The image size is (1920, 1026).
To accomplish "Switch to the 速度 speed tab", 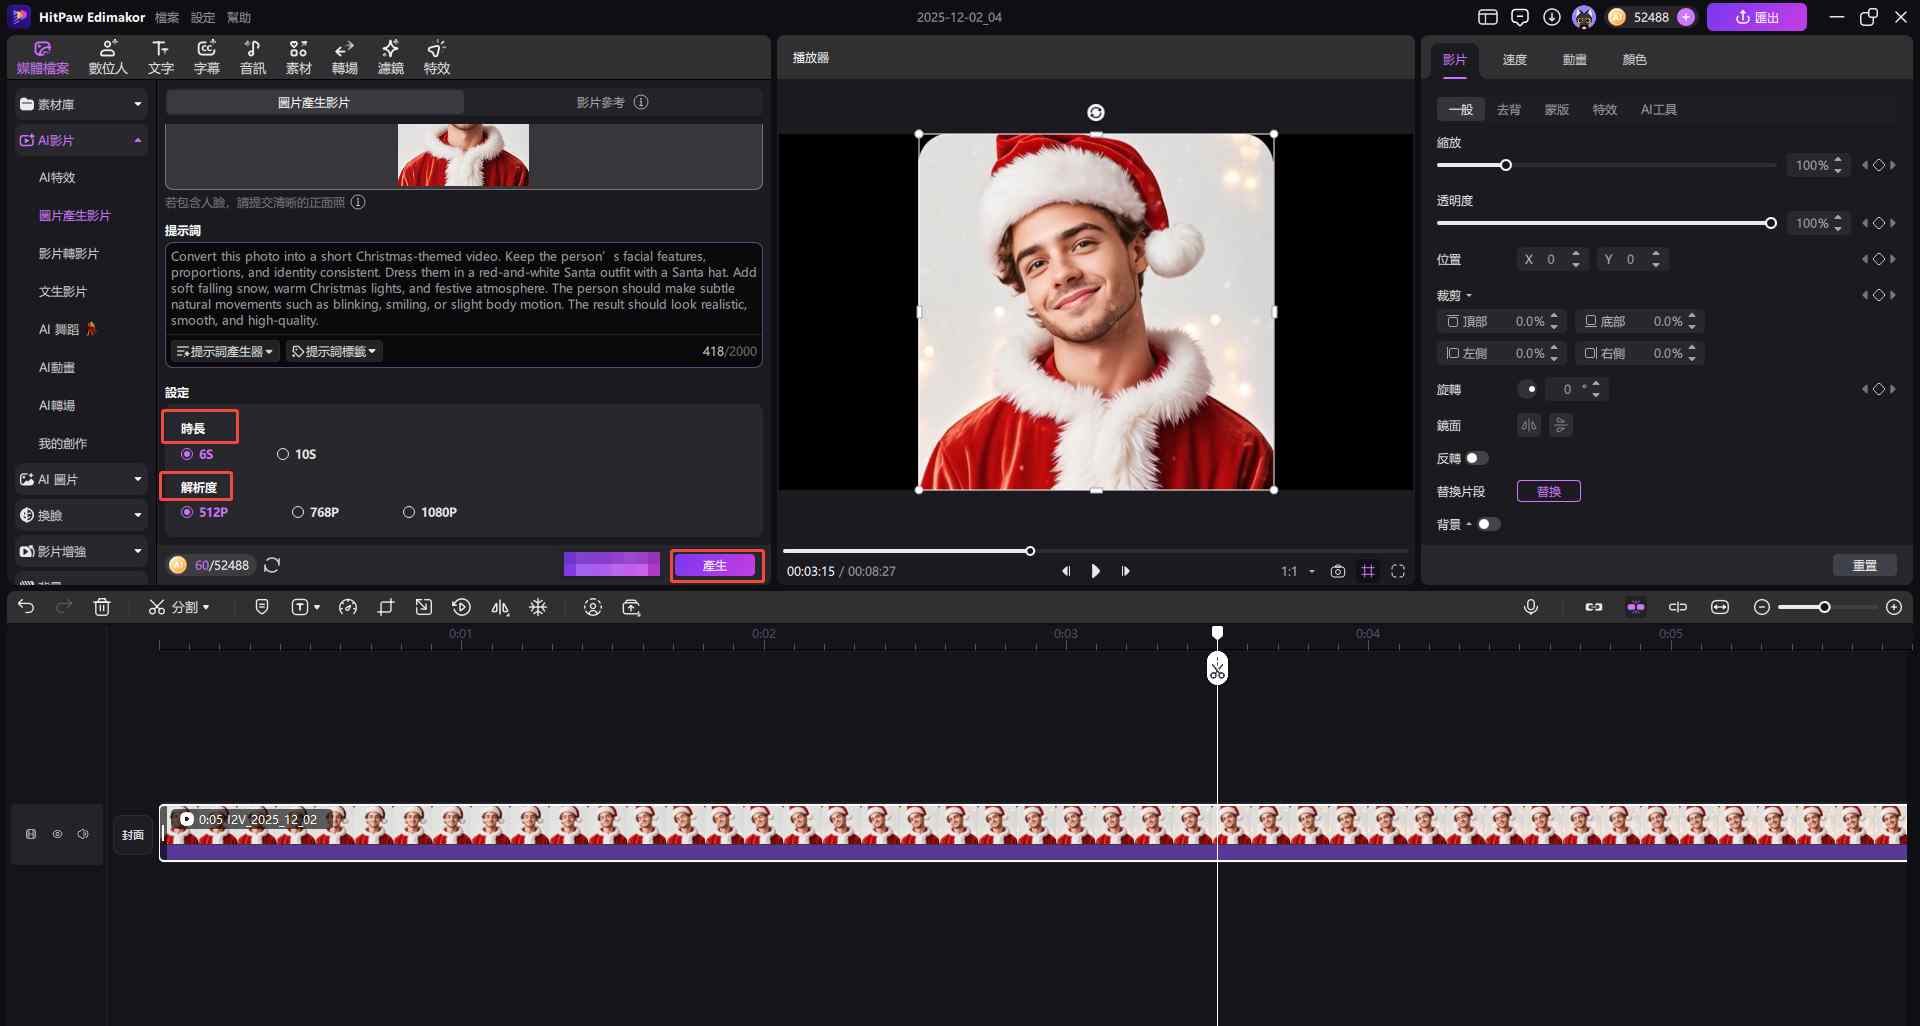I will [x=1514, y=60].
